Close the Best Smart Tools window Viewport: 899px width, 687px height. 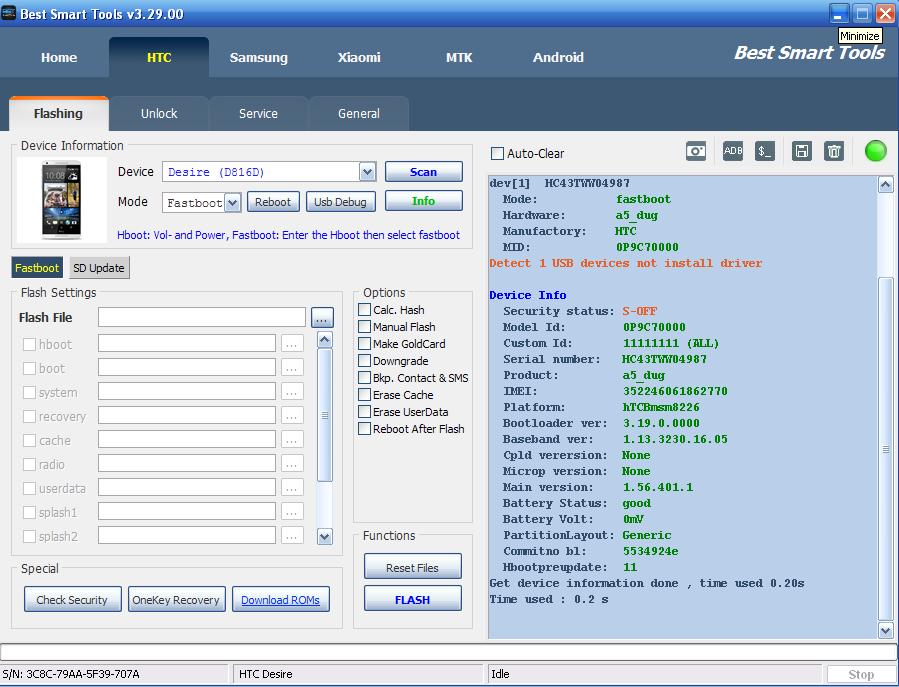point(885,14)
